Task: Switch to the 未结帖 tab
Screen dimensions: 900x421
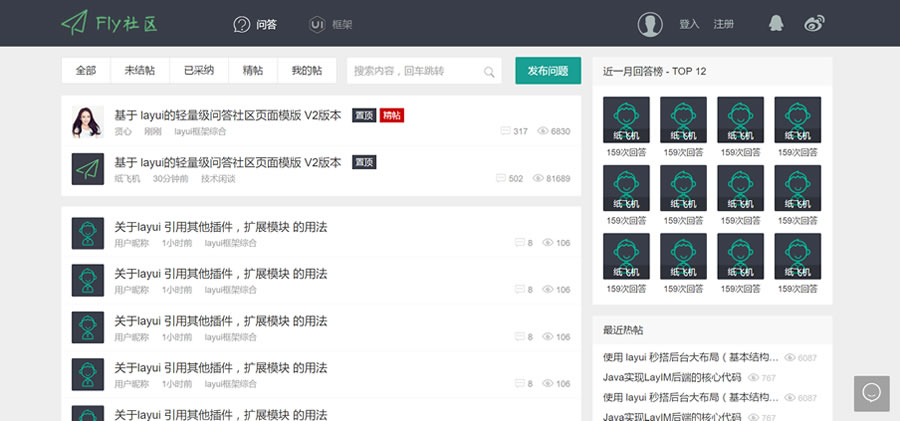Action: point(139,71)
